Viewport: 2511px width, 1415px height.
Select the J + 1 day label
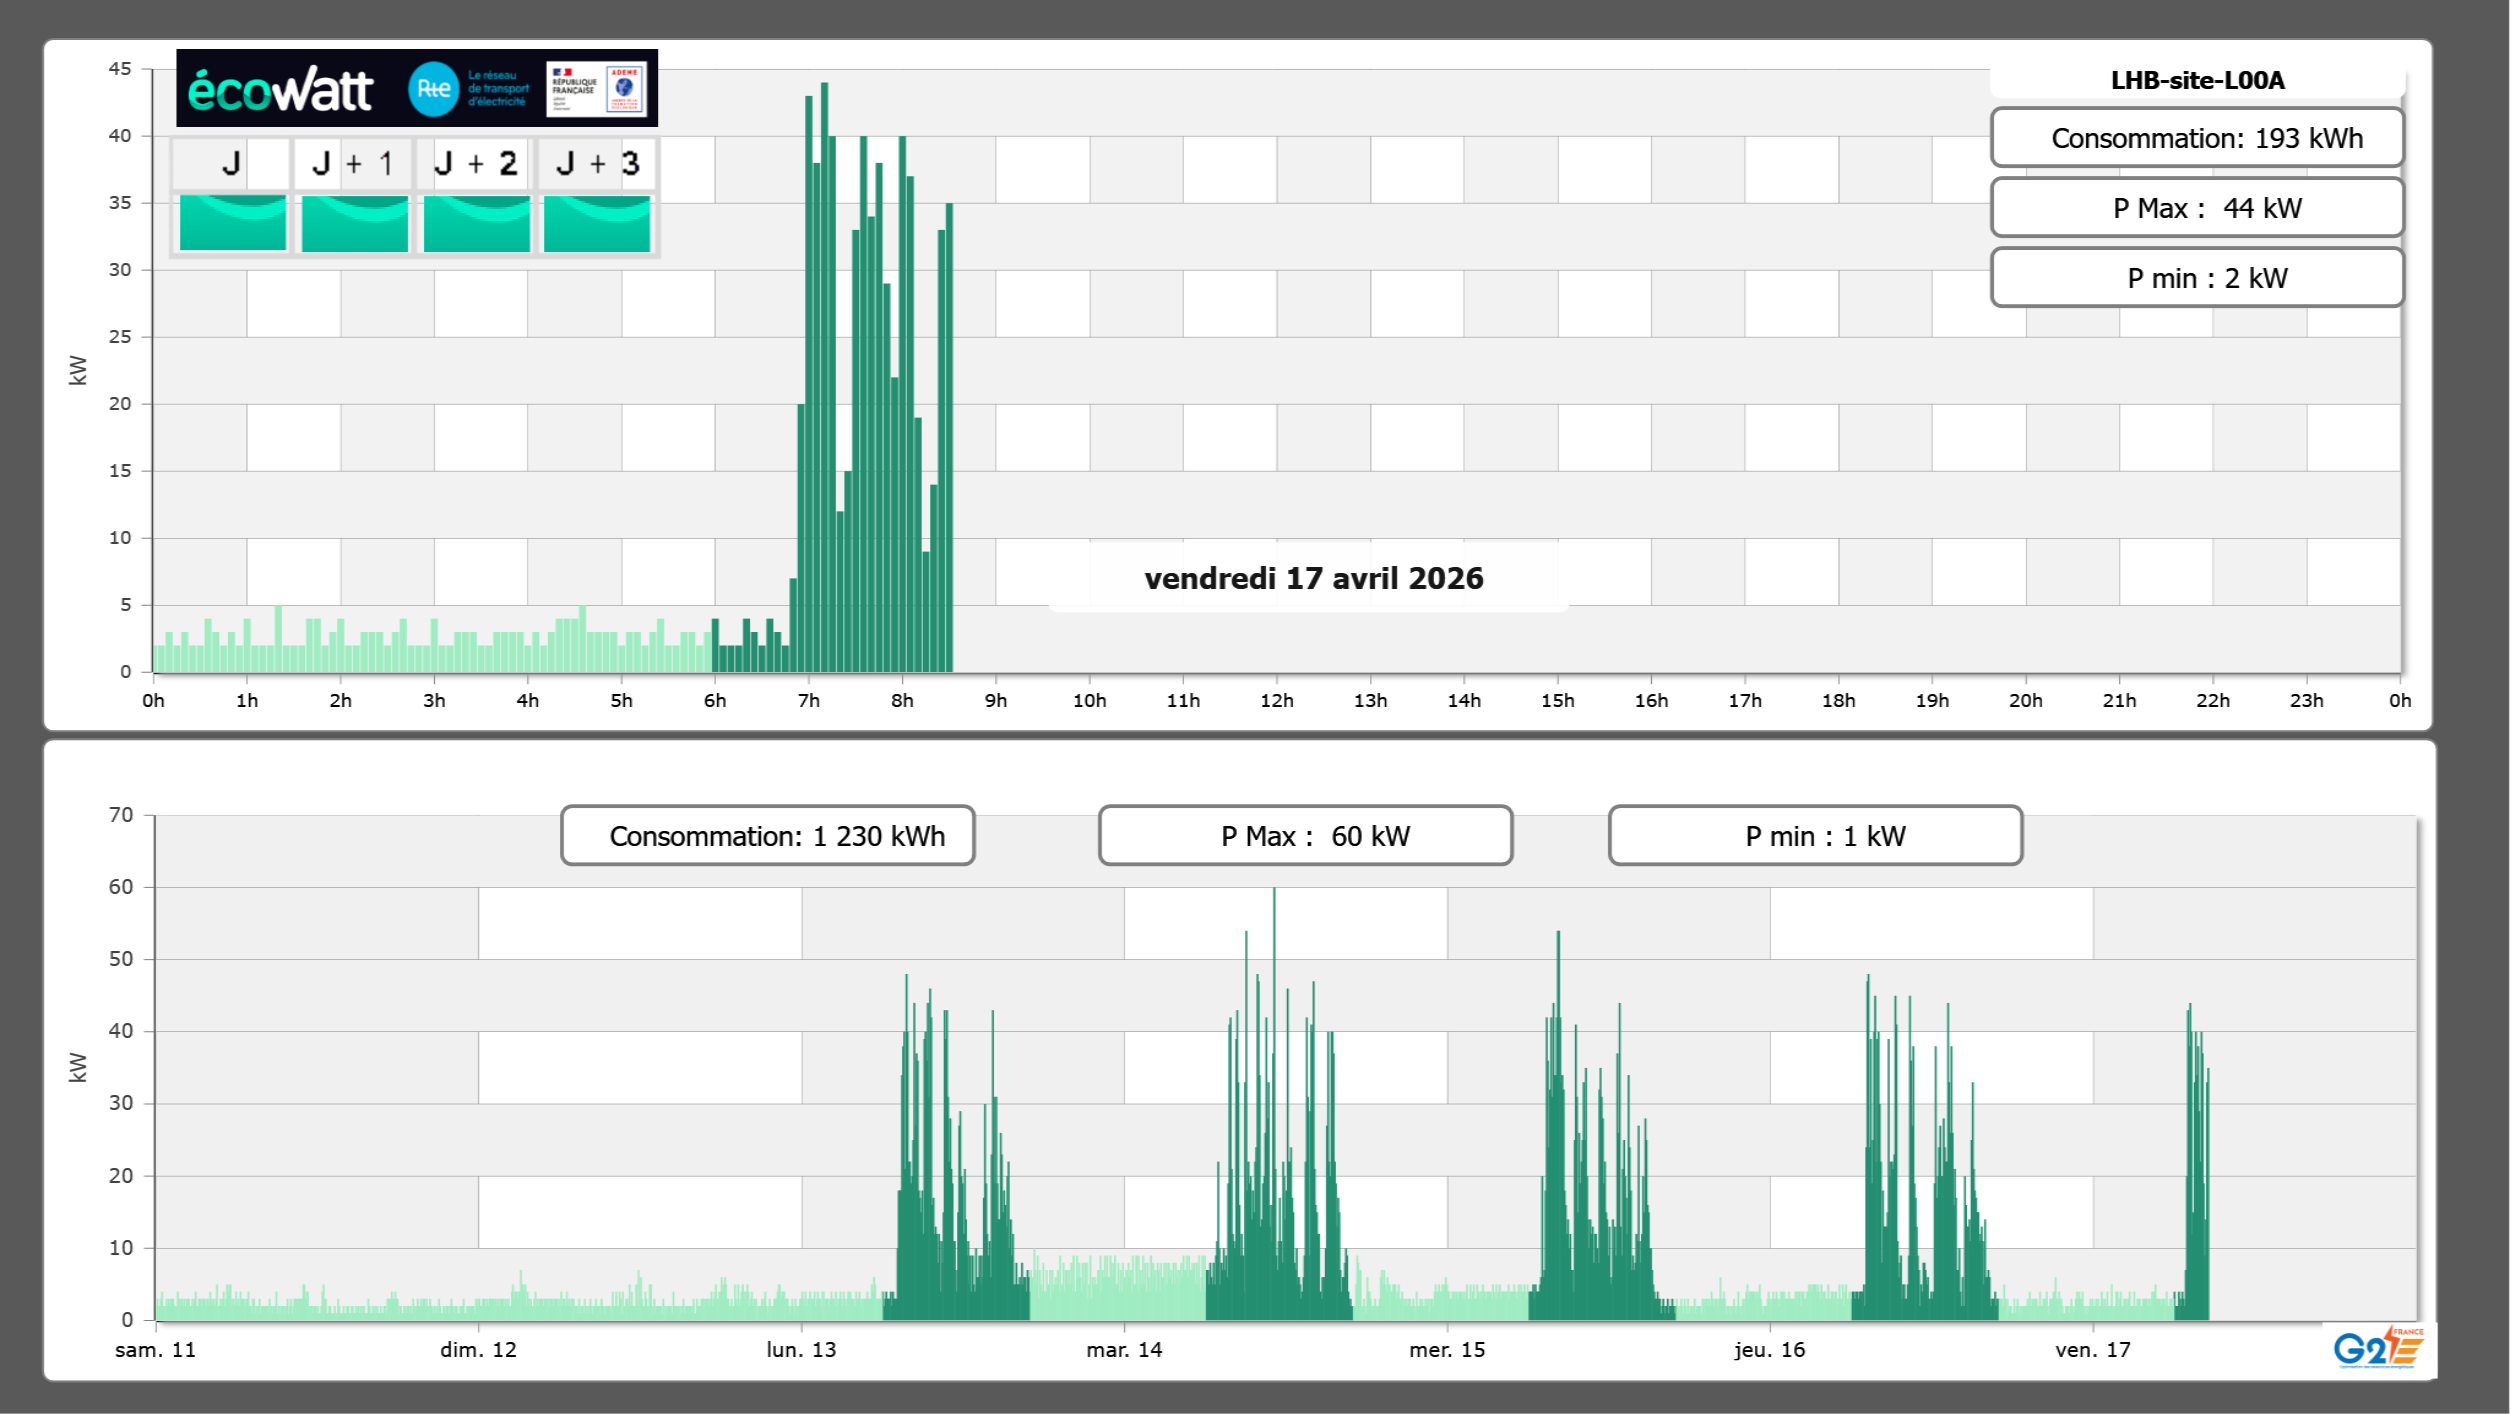(x=353, y=164)
